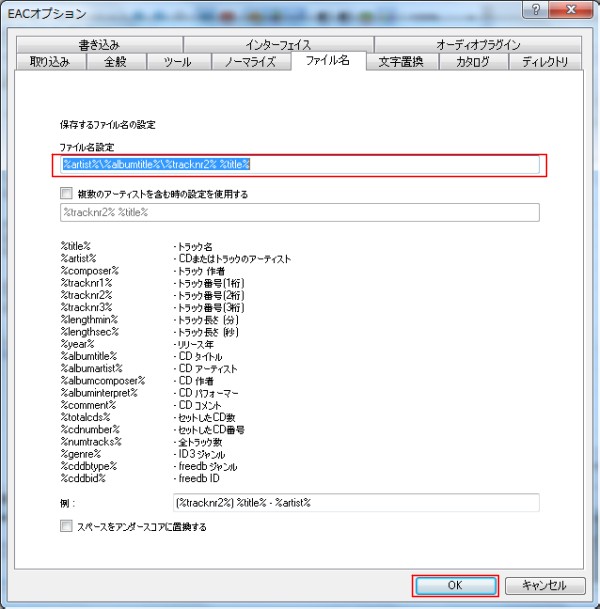Viewport: 600px width, 609px height.
Task: Click the ファイル名設定 text field
Action: pos(299,164)
